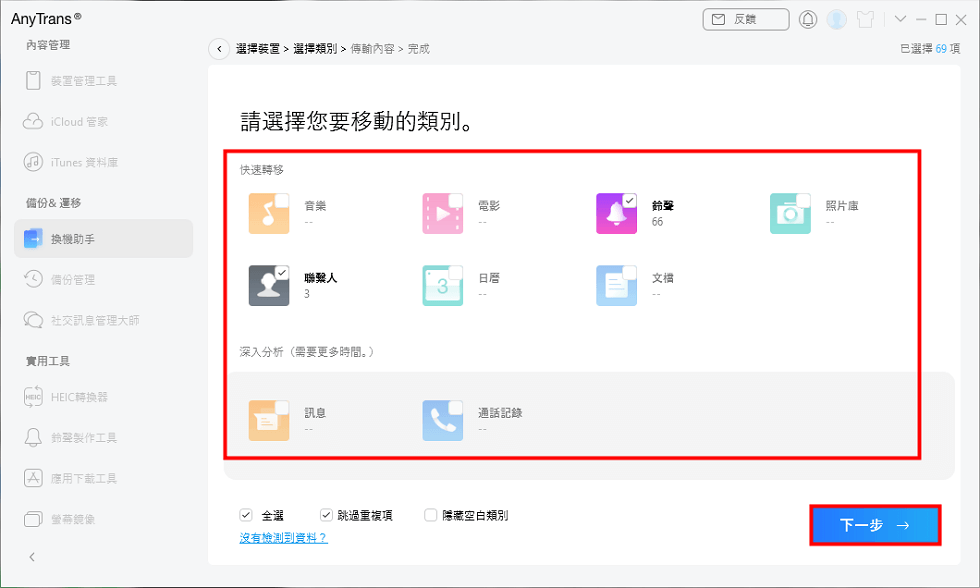This screenshot has width=980, height=588.
Task: Click the 電影 movies category icon
Action: 442,214
